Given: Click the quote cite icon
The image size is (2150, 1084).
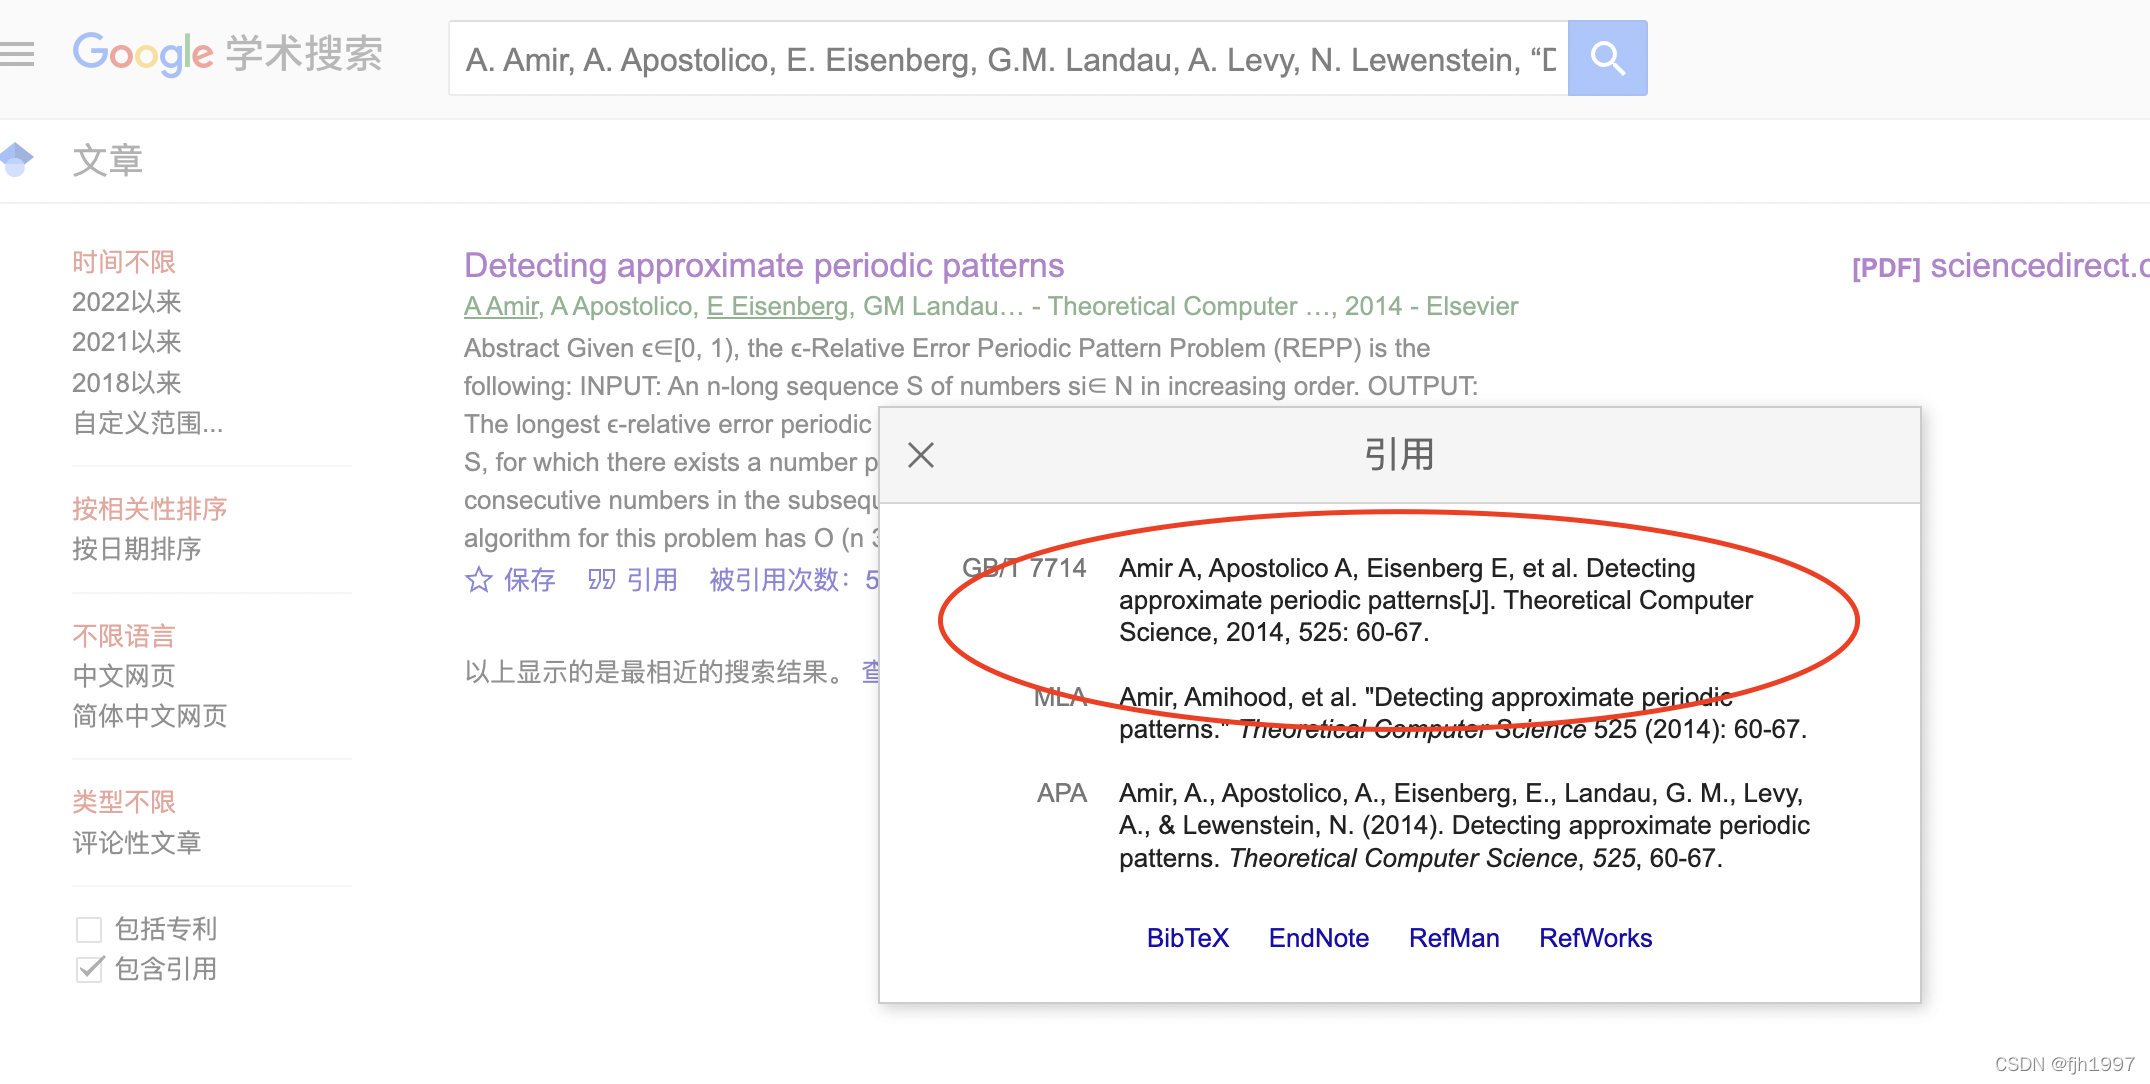Looking at the screenshot, I should pyautogui.click(x=601, y=580).
